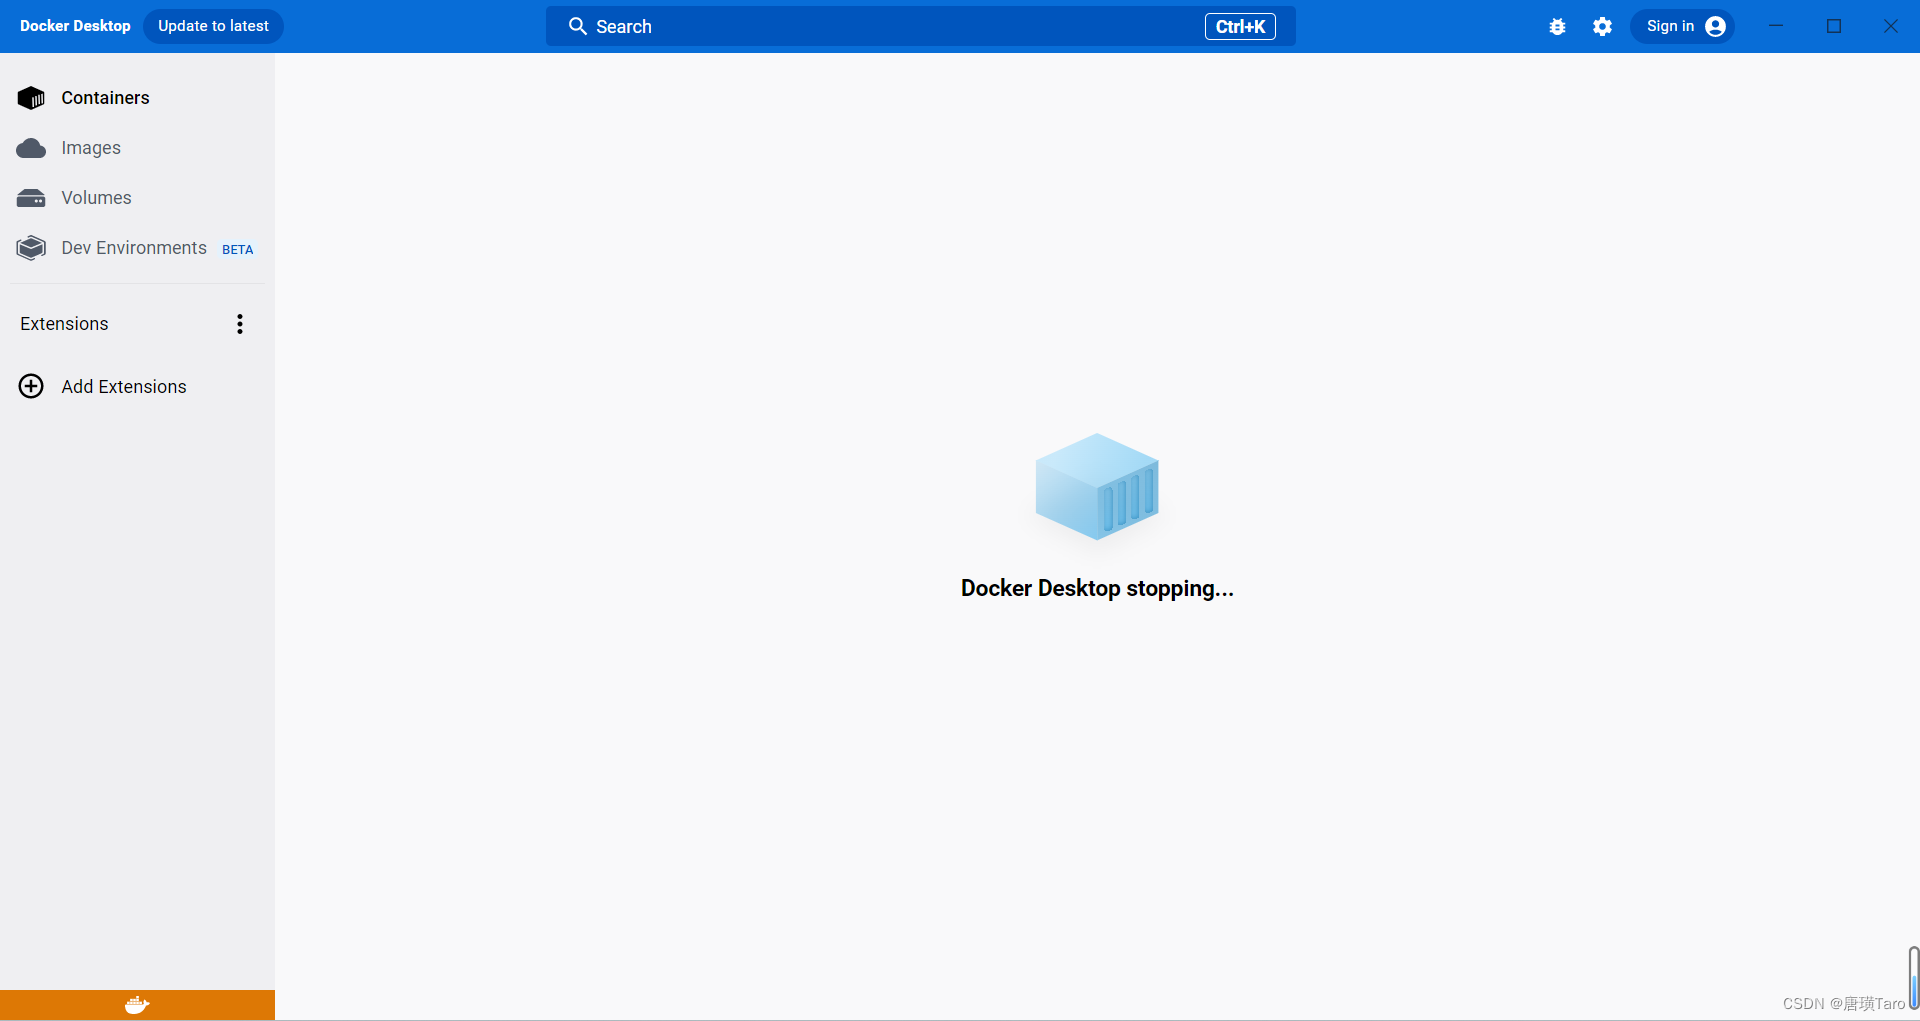Open the Extensions three-dot menu
The height and width of the screenshot is (1021, 1920).
point(240,324)
